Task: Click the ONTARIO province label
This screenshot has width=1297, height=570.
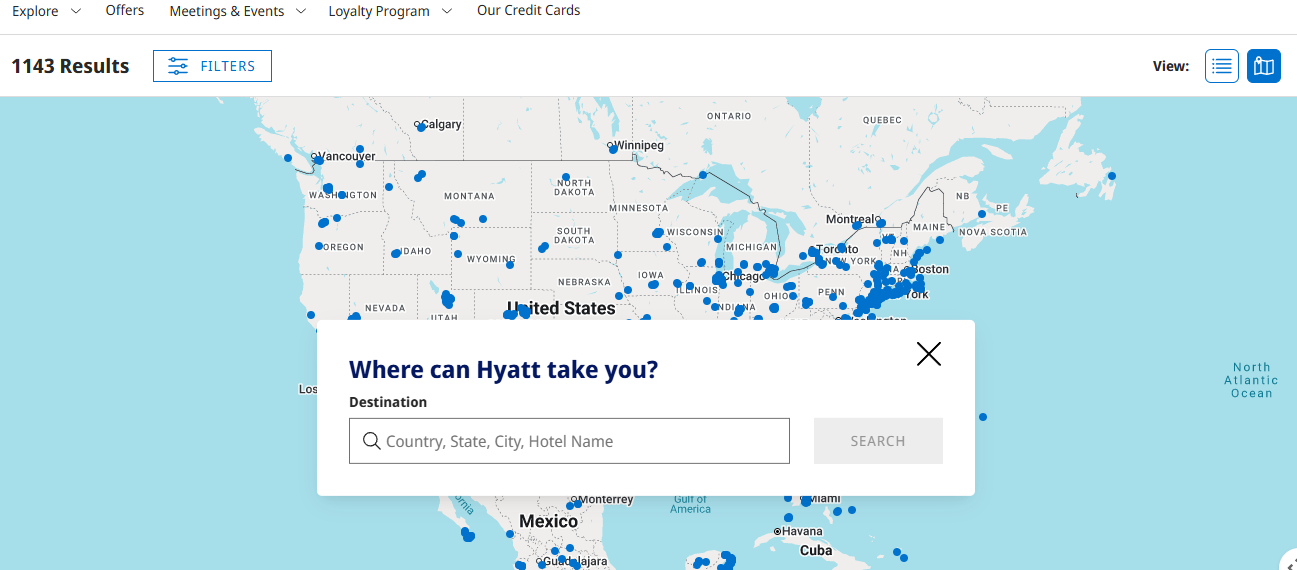Action: point(729,116)
